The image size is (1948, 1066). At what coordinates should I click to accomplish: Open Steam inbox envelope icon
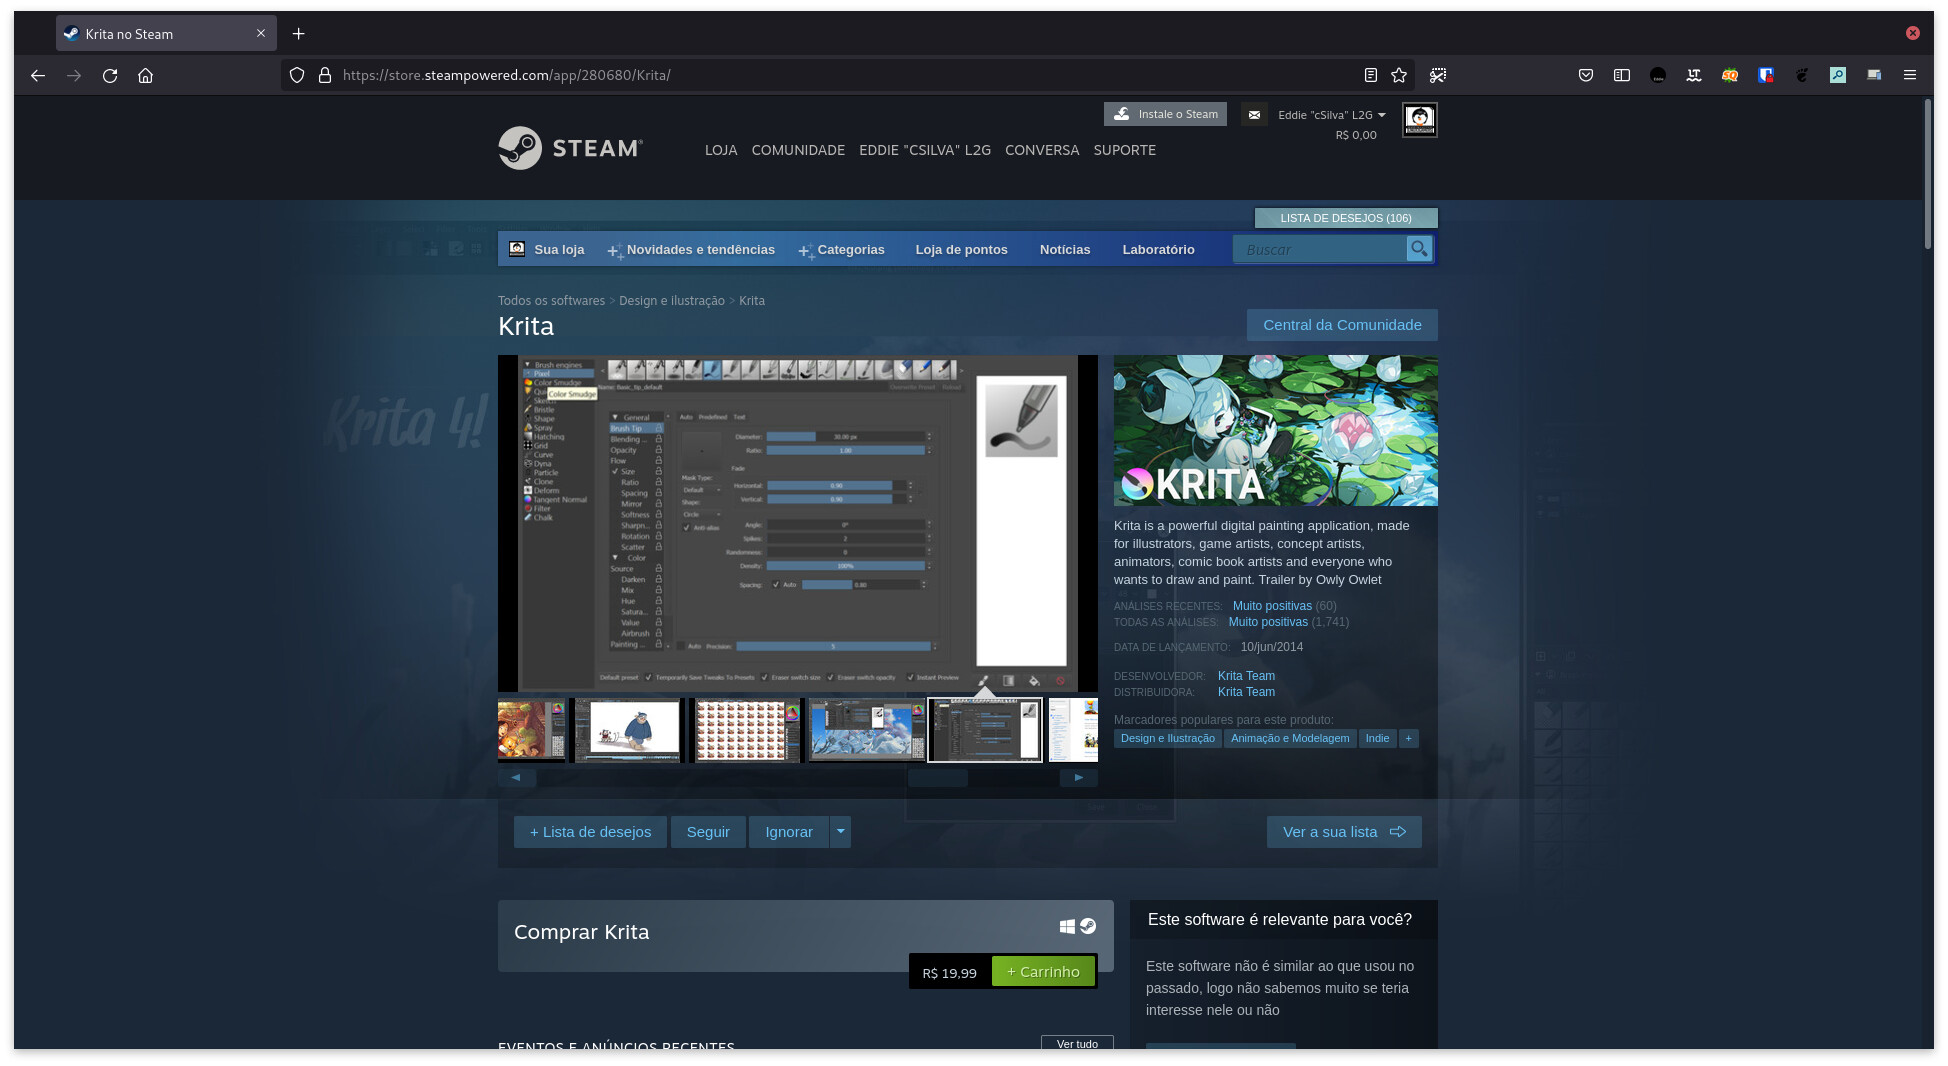(x=1254, y=115)
